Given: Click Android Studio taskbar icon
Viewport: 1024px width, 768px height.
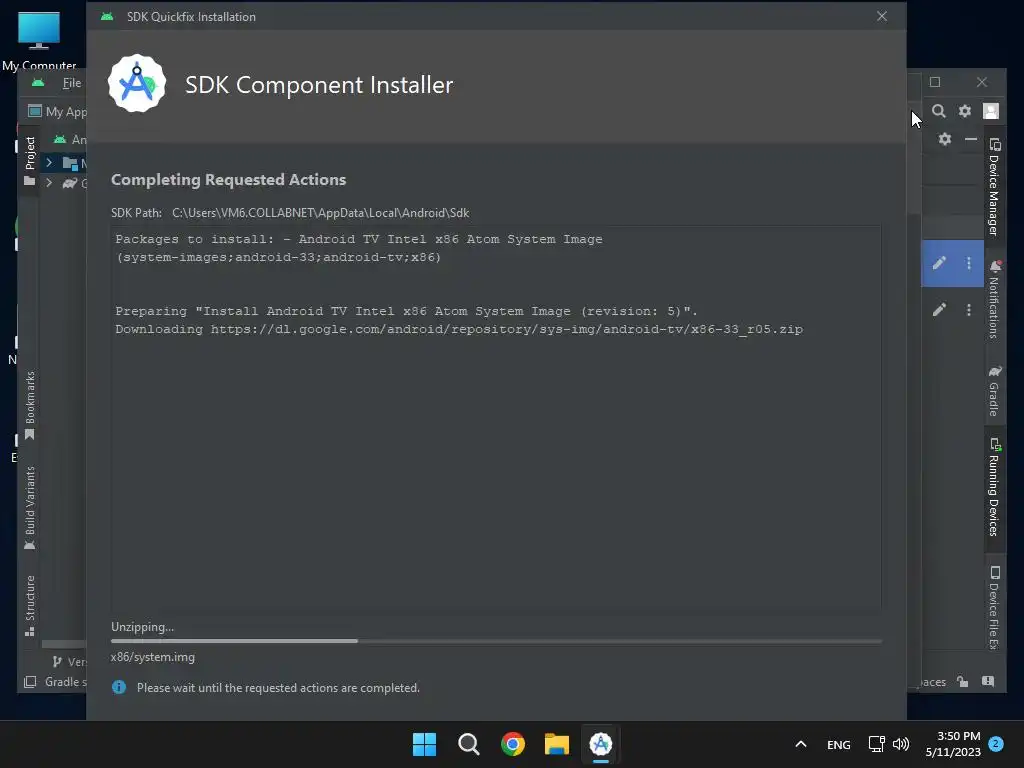Looking at the screenshot, I should pyautogui.click(x=601, y=744).
